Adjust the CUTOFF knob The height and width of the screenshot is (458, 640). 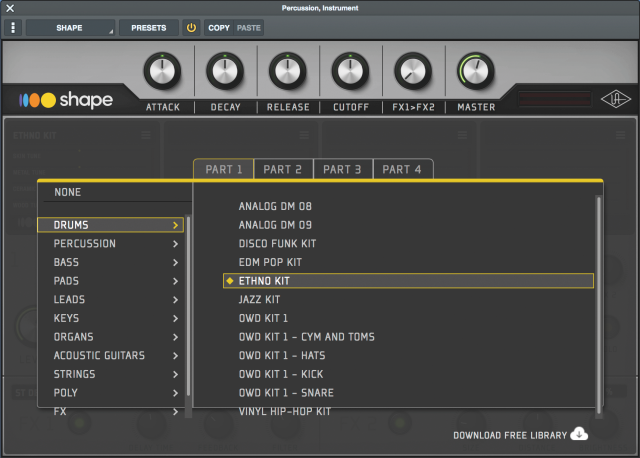[x=350, y=71]
